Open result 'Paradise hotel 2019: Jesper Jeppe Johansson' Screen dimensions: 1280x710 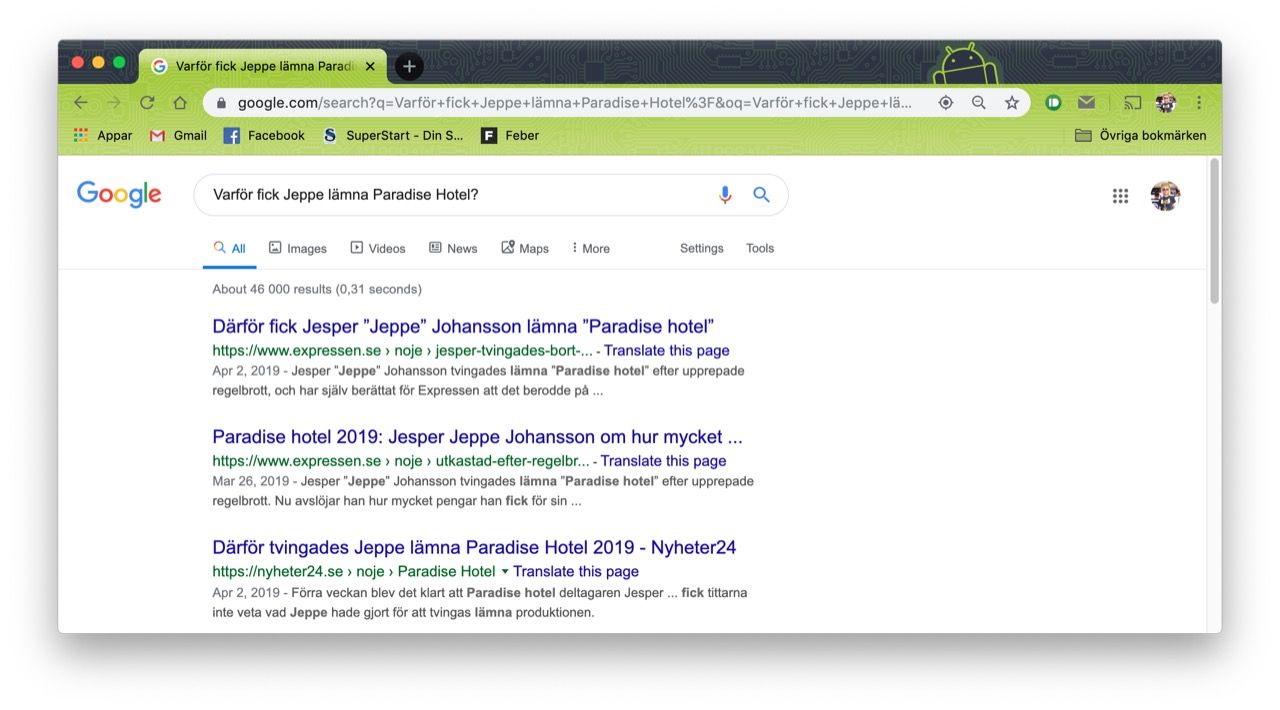click(477, 437)
